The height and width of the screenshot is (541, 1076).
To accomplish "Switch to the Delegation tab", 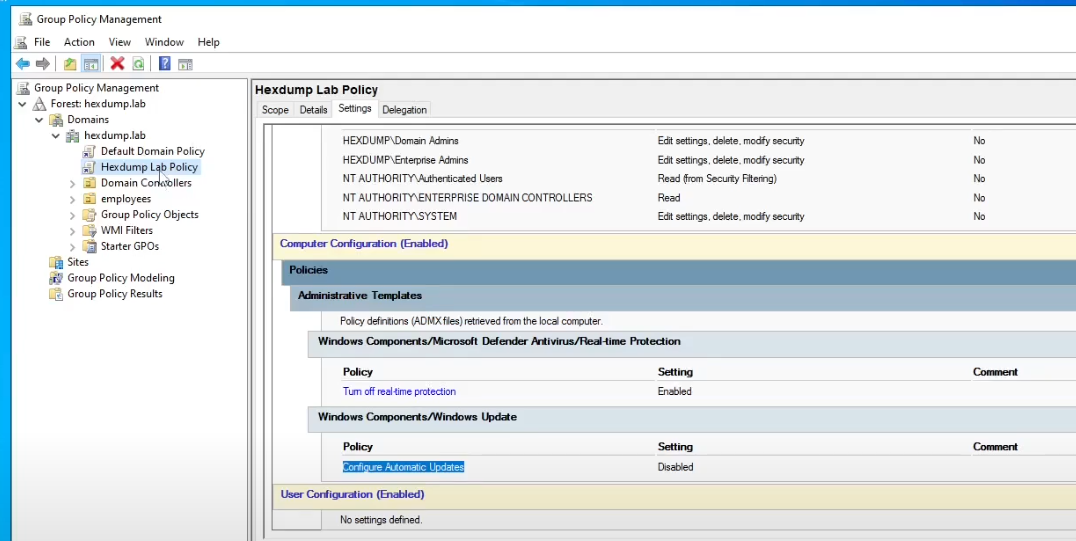I will pos(404,110).
